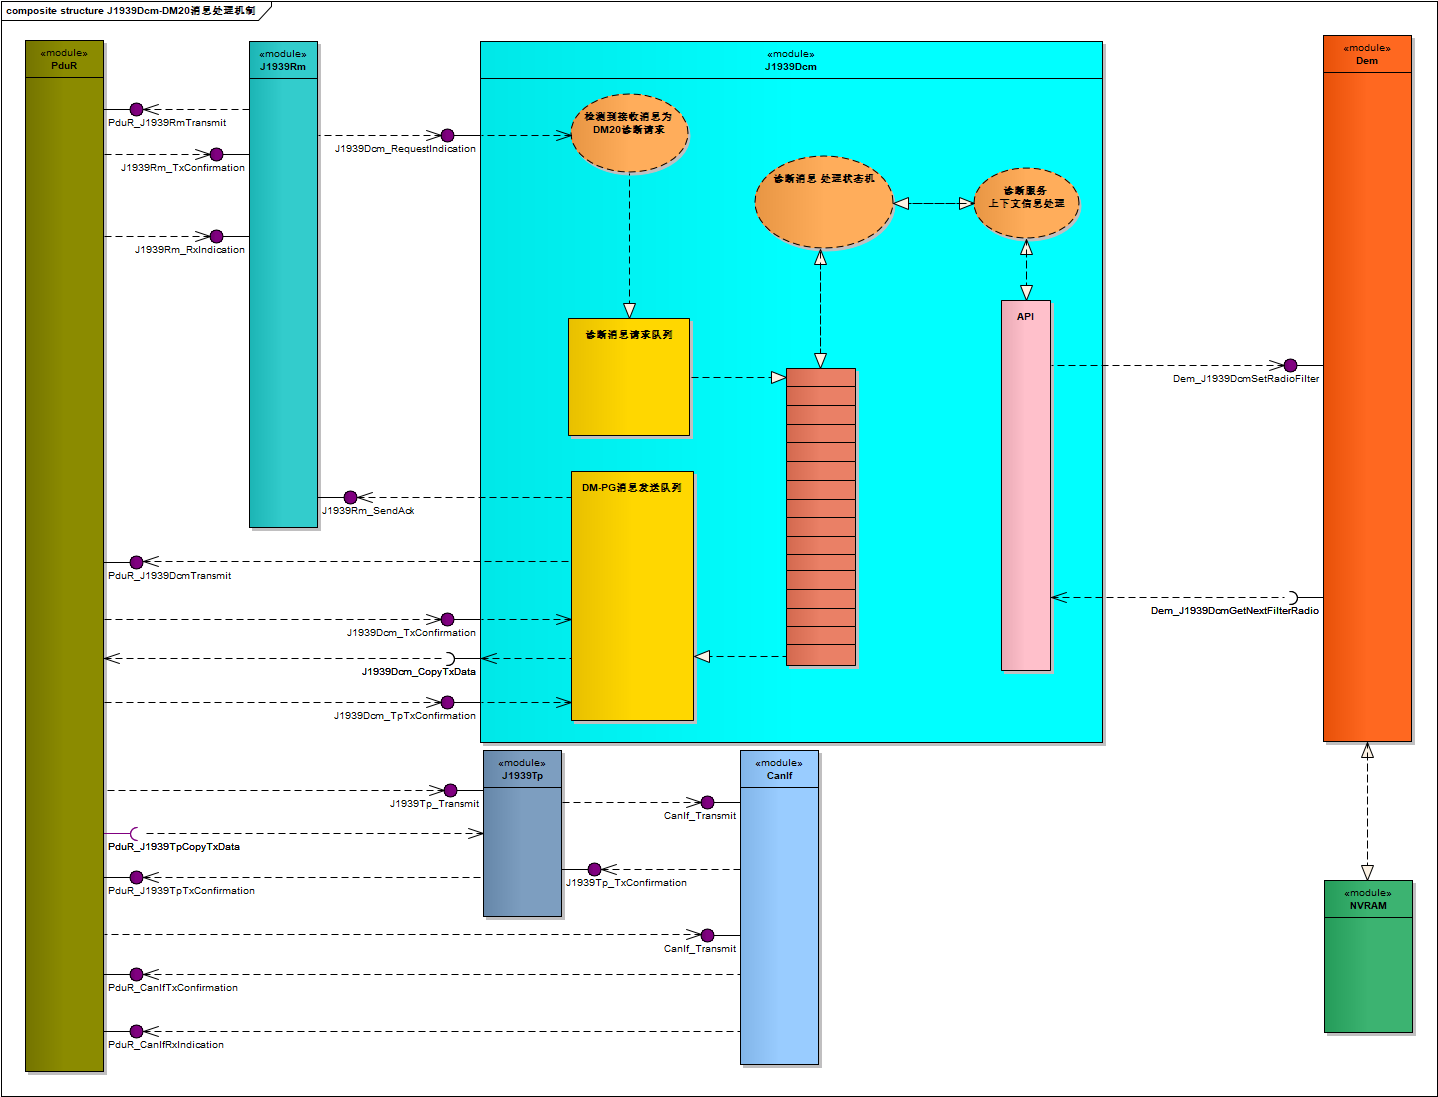Click the PduR_J1939RmTransmit port circle
Screen dimensions: 1438x1097
click(137, 109)
